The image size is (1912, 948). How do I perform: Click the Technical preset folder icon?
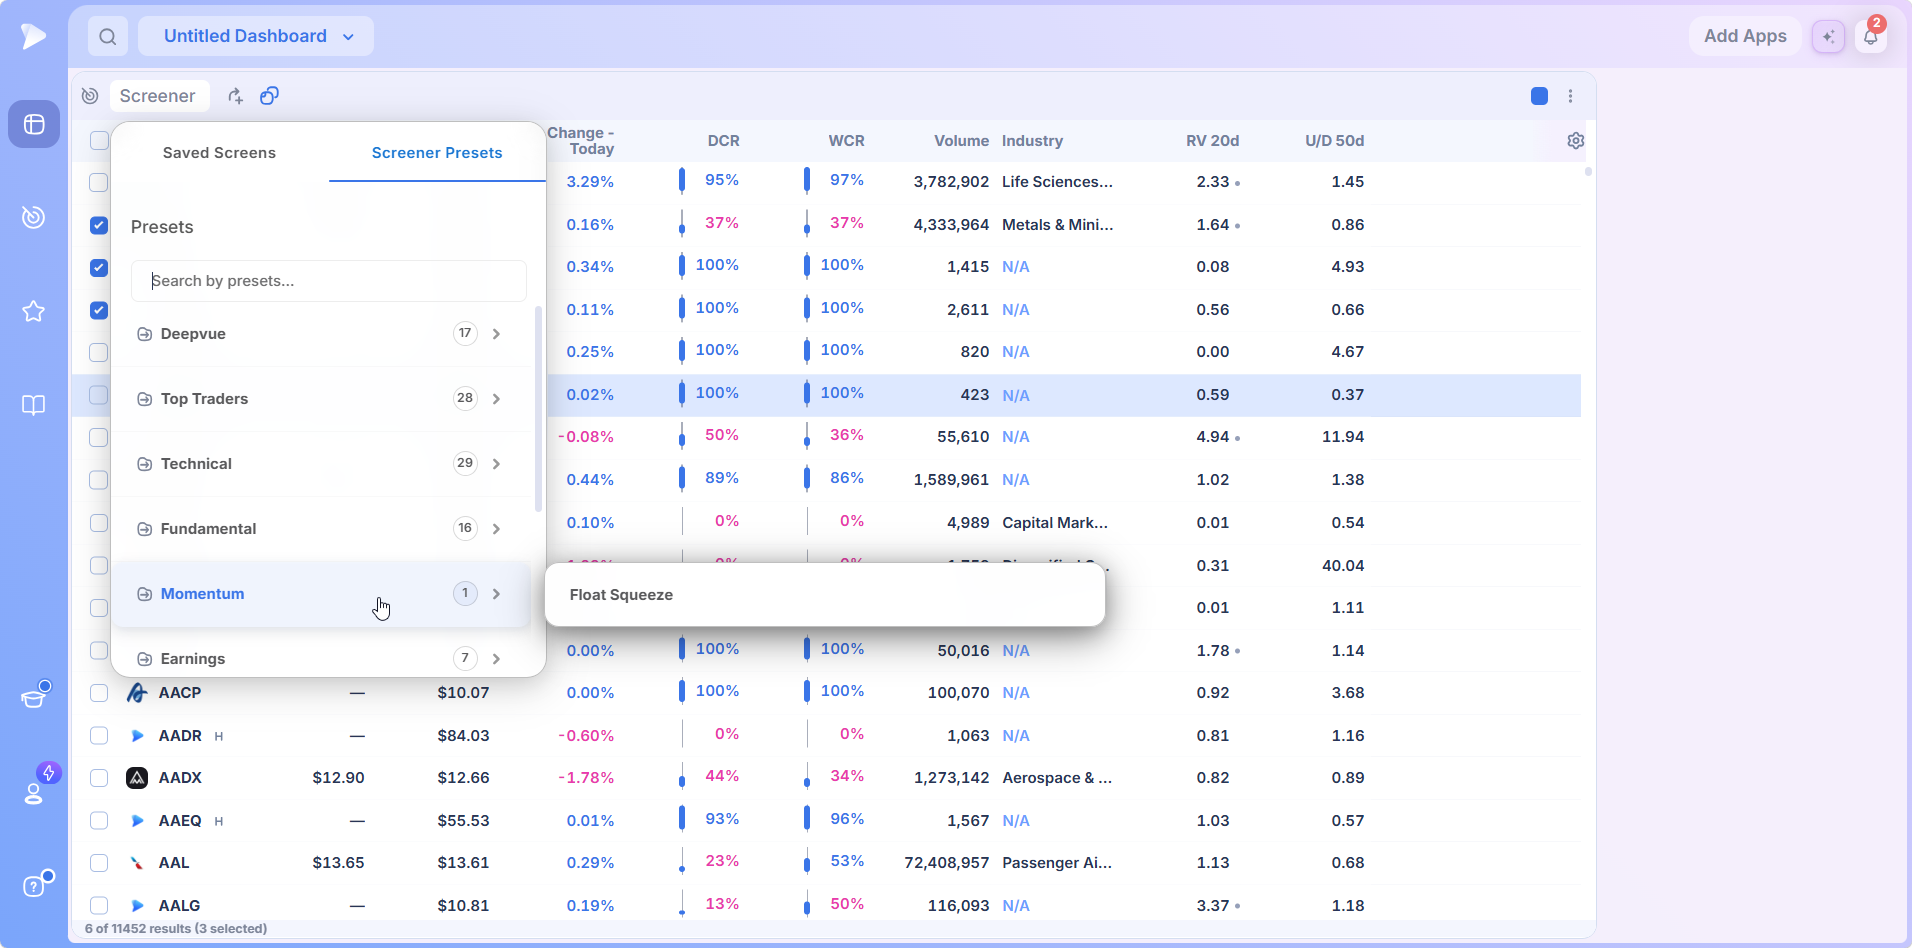tap(144, 464)
